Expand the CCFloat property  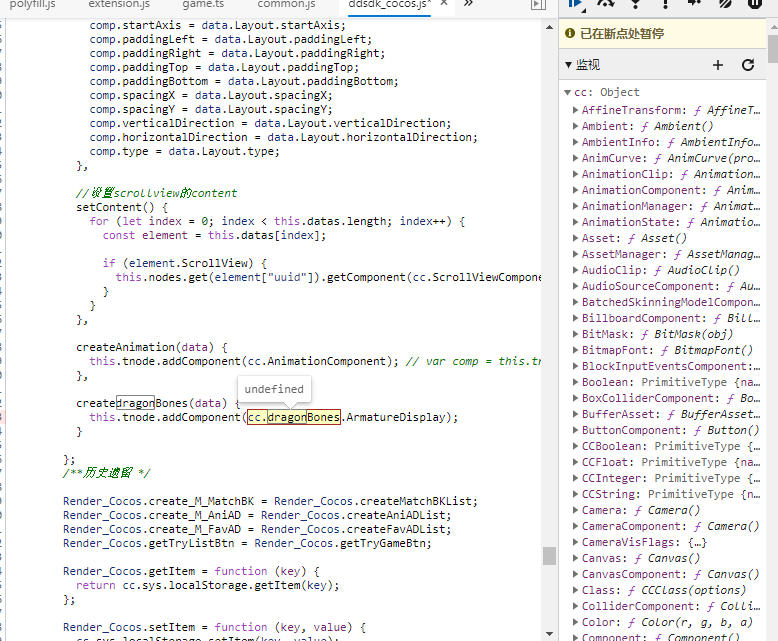pyautogui.click(x=575, y=462)
